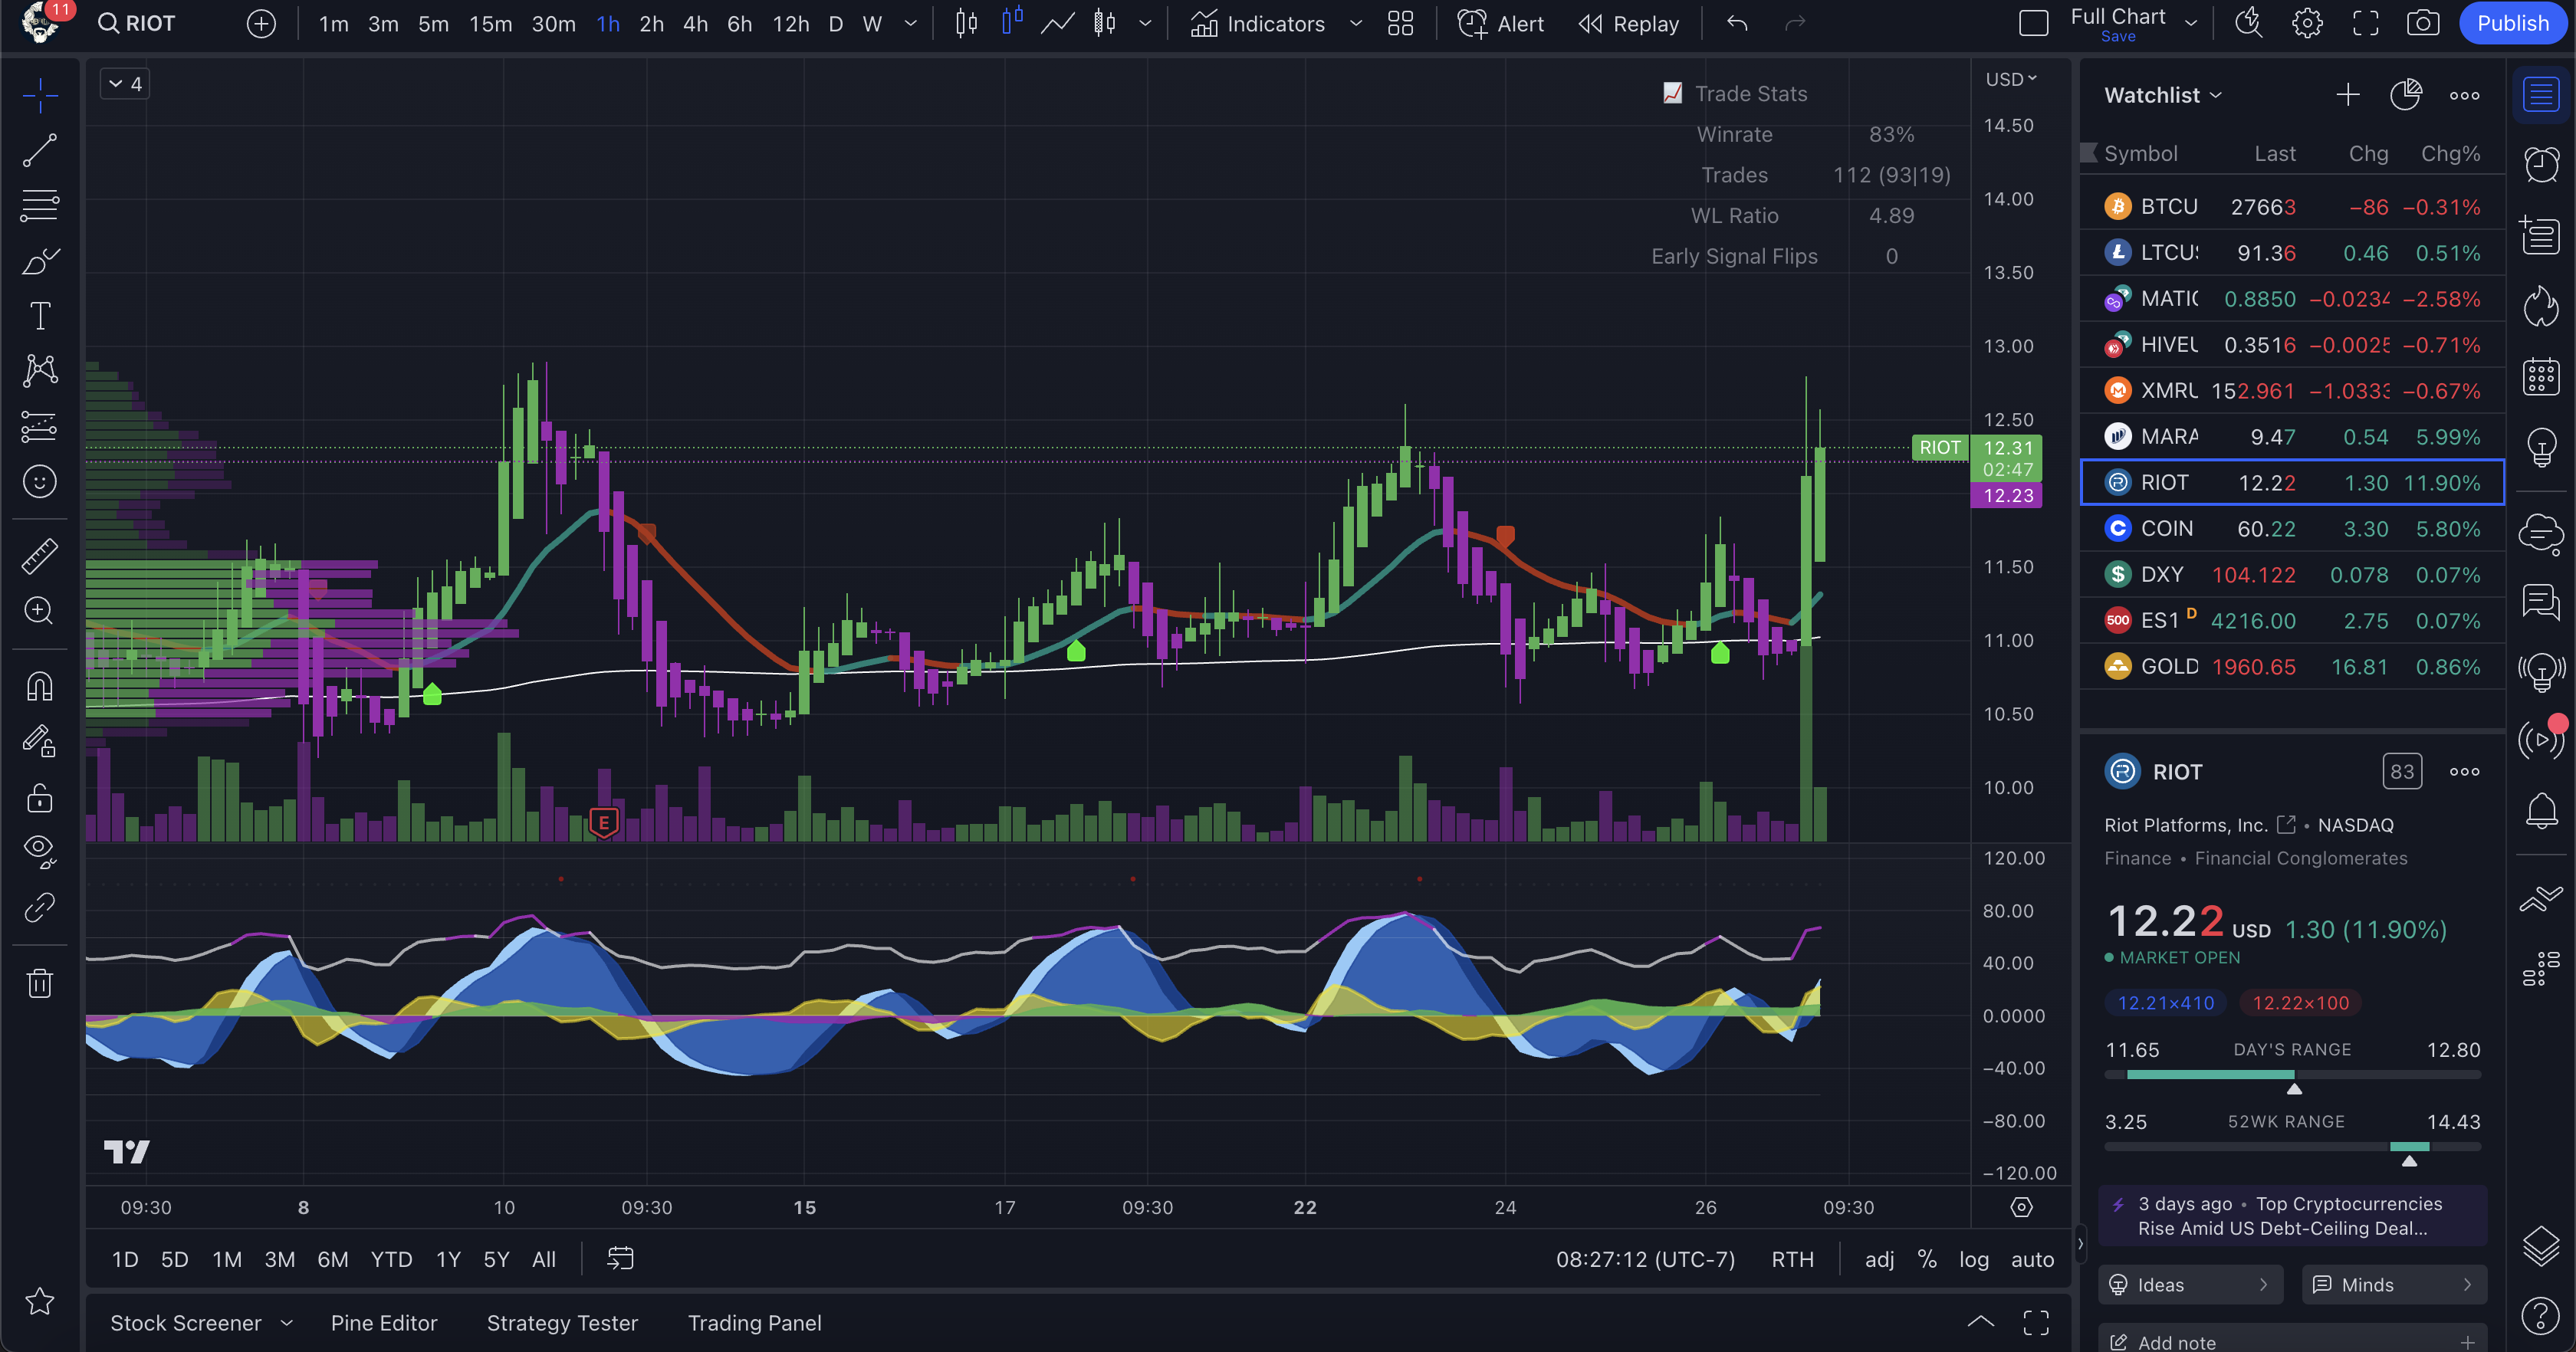Select the line chart style icon
Screen dimensions: 2576x1352
[x=1057, y=24]
